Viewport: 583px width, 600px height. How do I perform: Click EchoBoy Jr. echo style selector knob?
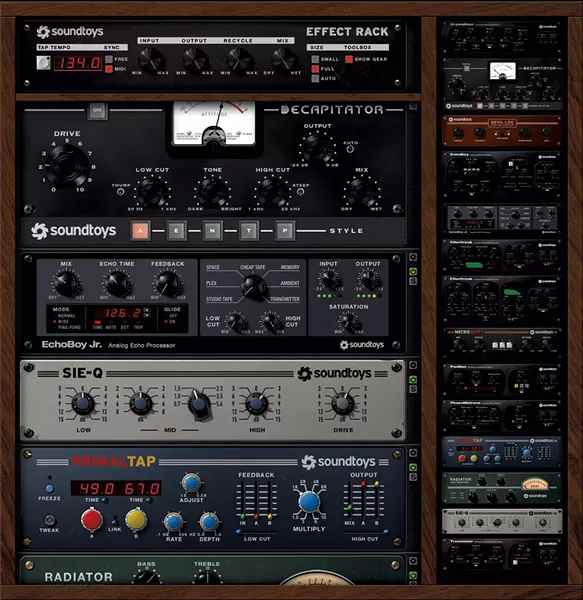(252, 285)
